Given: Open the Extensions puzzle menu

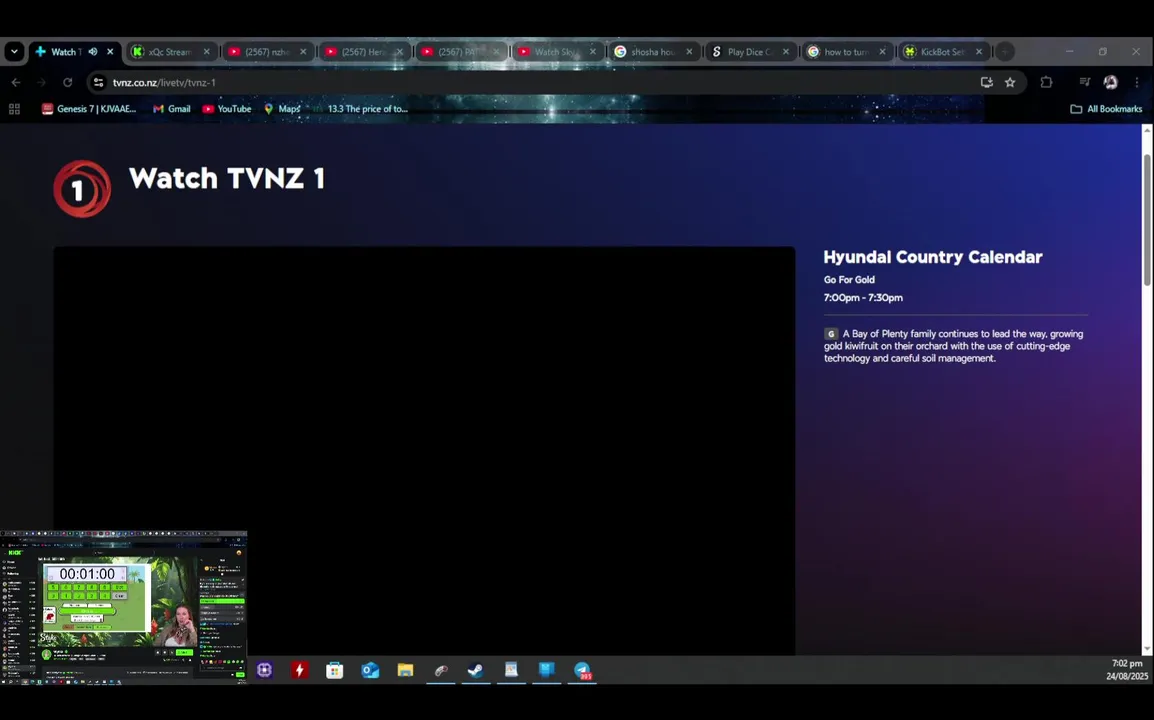Looking at the screenshot, I should 1046,82.
